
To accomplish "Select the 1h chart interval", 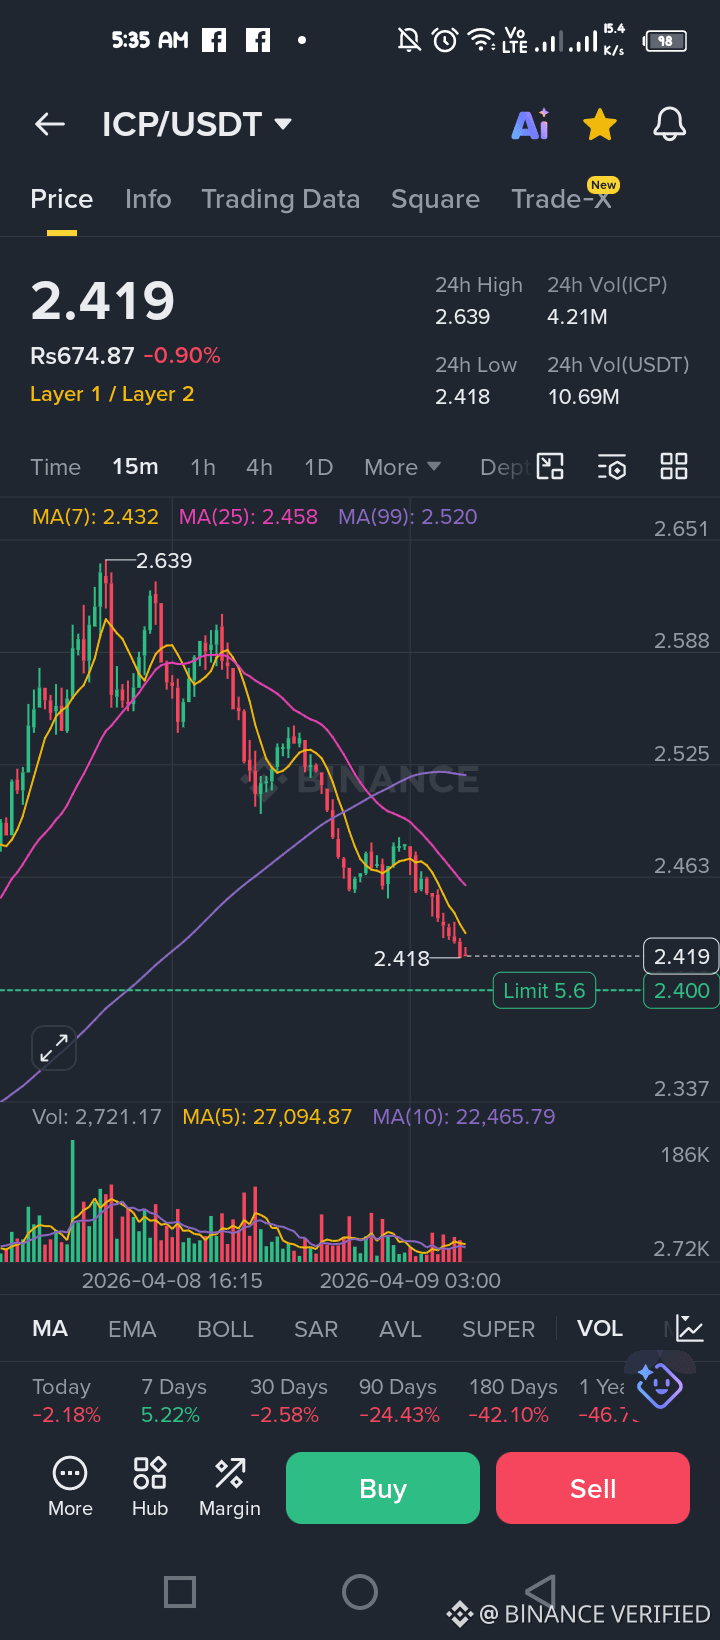I will point(203,467).
